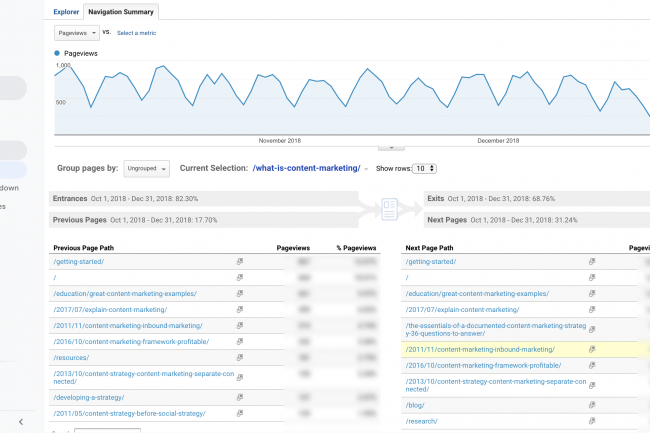Select the Navigation Summary tab

(121, 12)
